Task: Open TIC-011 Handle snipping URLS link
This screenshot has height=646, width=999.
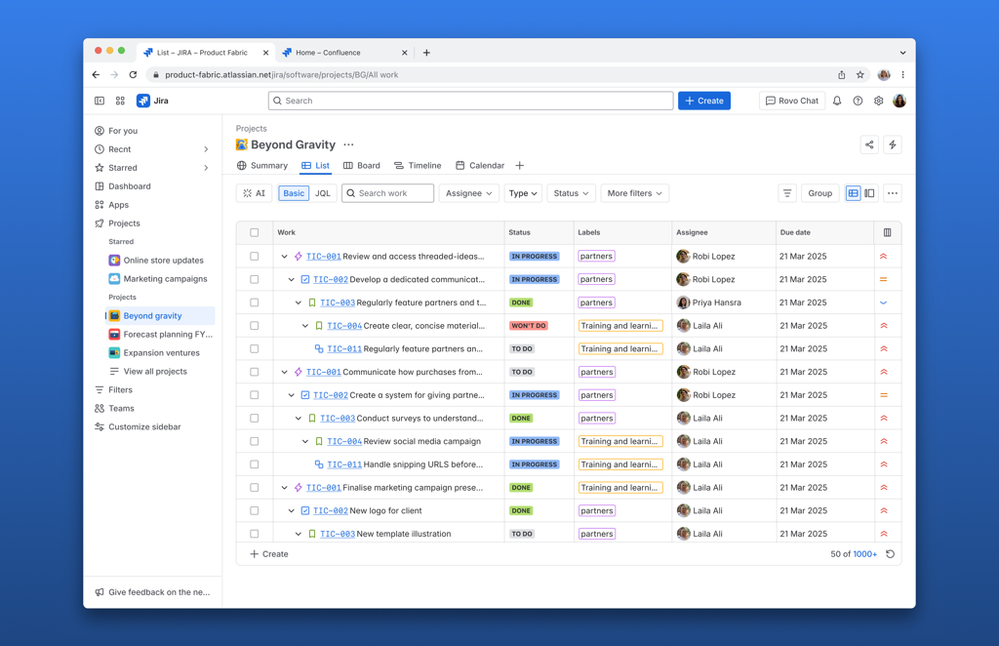Action: point(344,464)
